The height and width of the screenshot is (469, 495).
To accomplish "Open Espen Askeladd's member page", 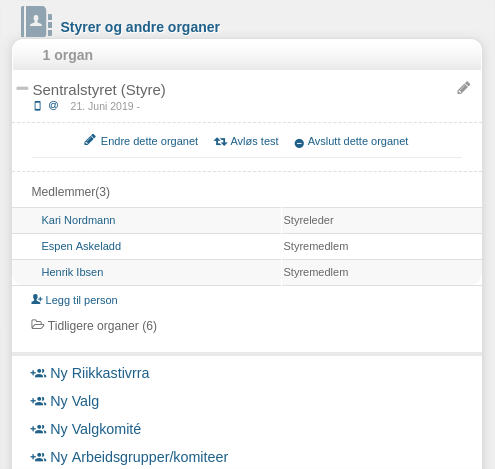I will pos(81,246).
